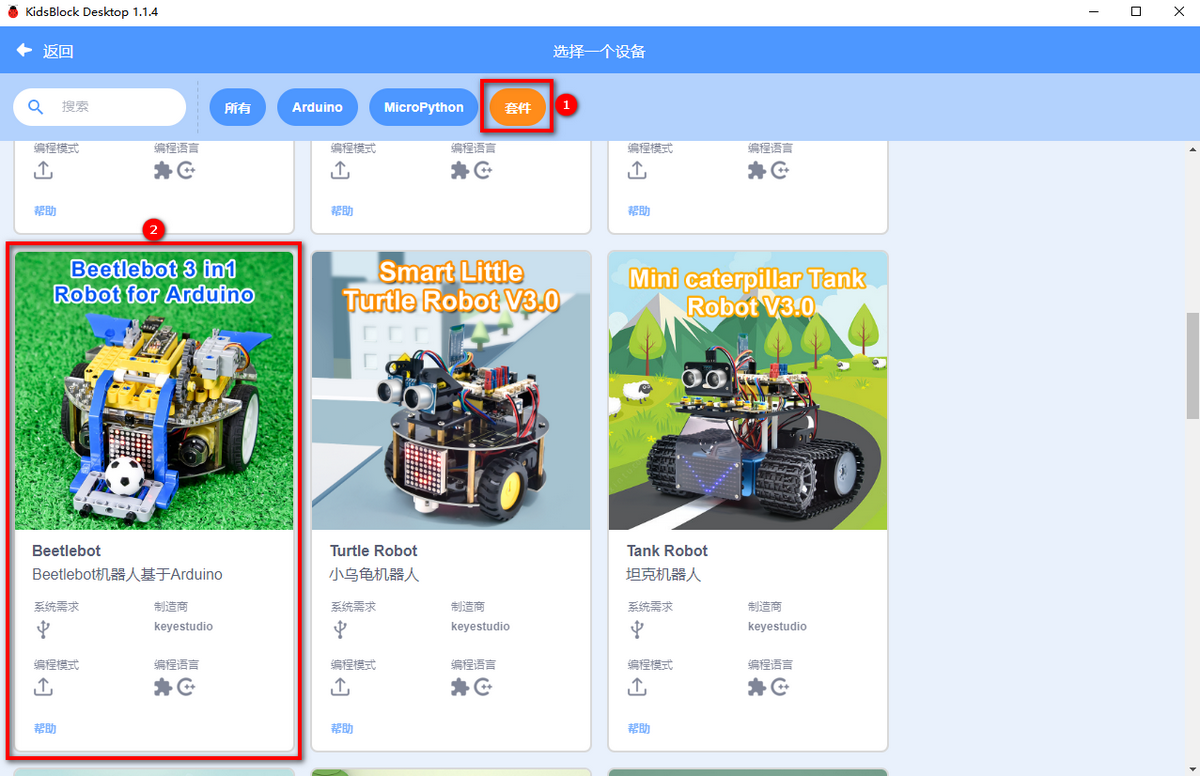Viewport: 1200px width, 776px height.
Task: Click the scrollbar up arrow
Action: pyautogui.click(x=1192, y=150)
